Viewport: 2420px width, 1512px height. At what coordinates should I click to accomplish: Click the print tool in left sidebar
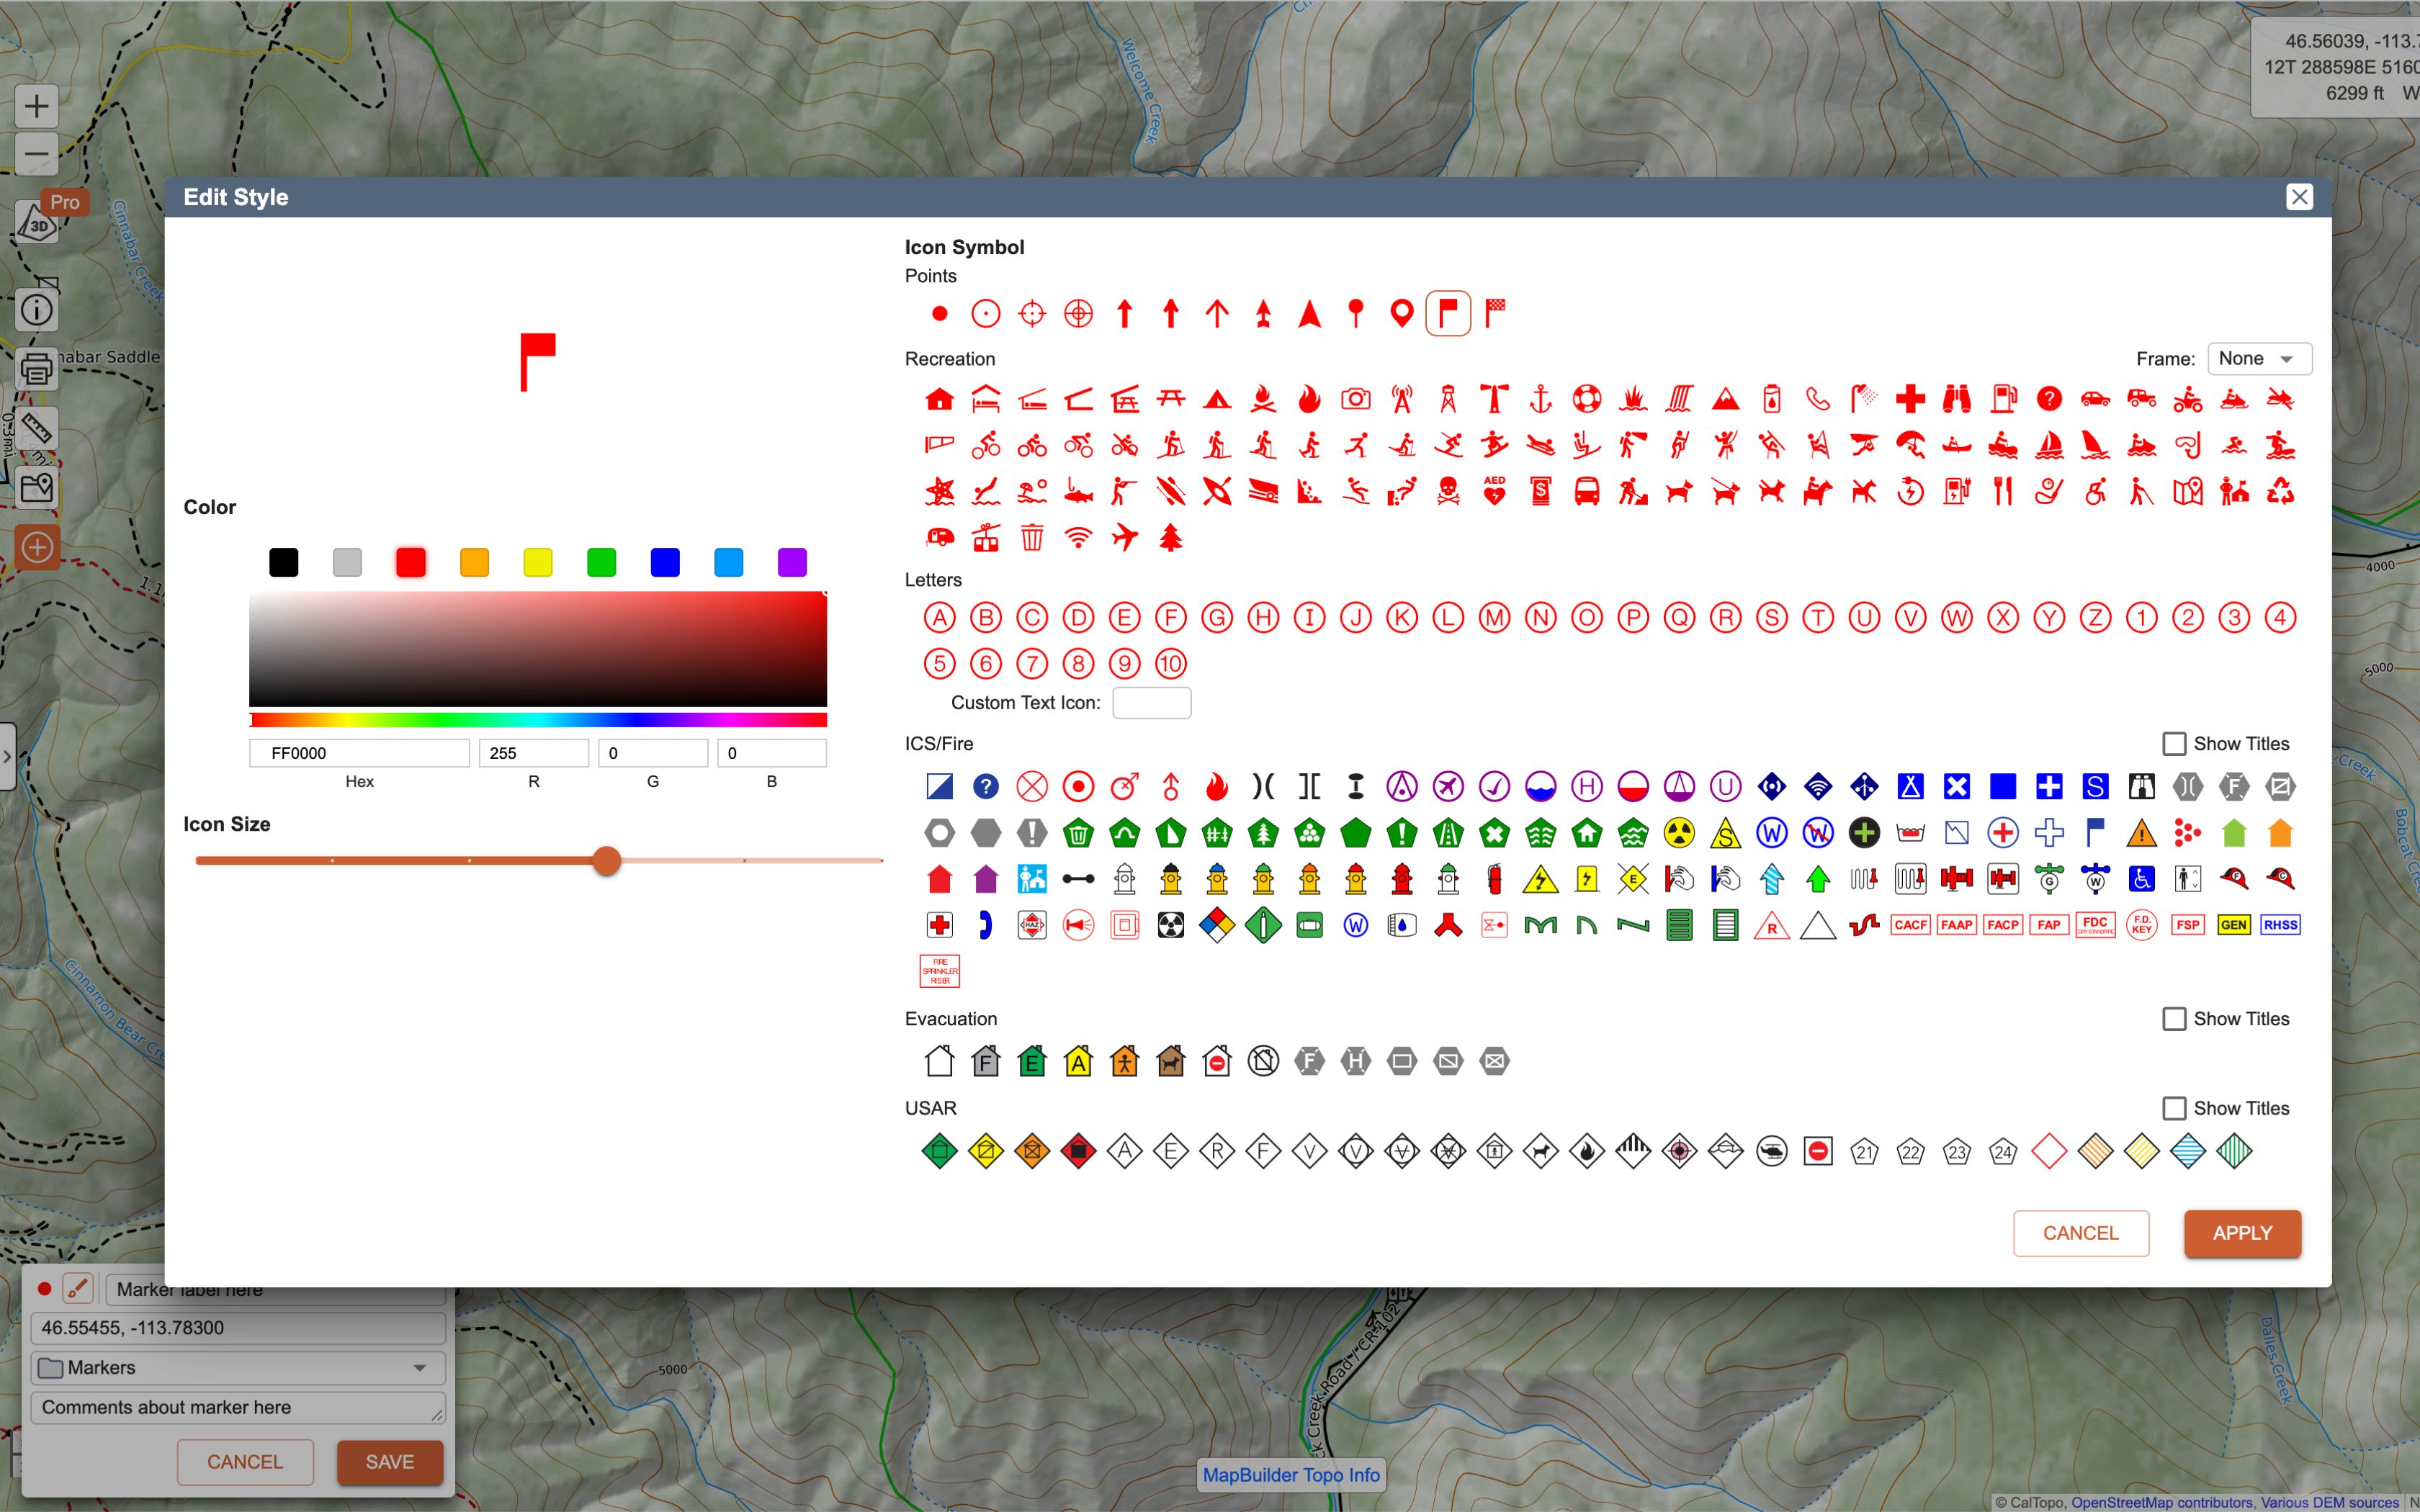click(x=37, y=369)
